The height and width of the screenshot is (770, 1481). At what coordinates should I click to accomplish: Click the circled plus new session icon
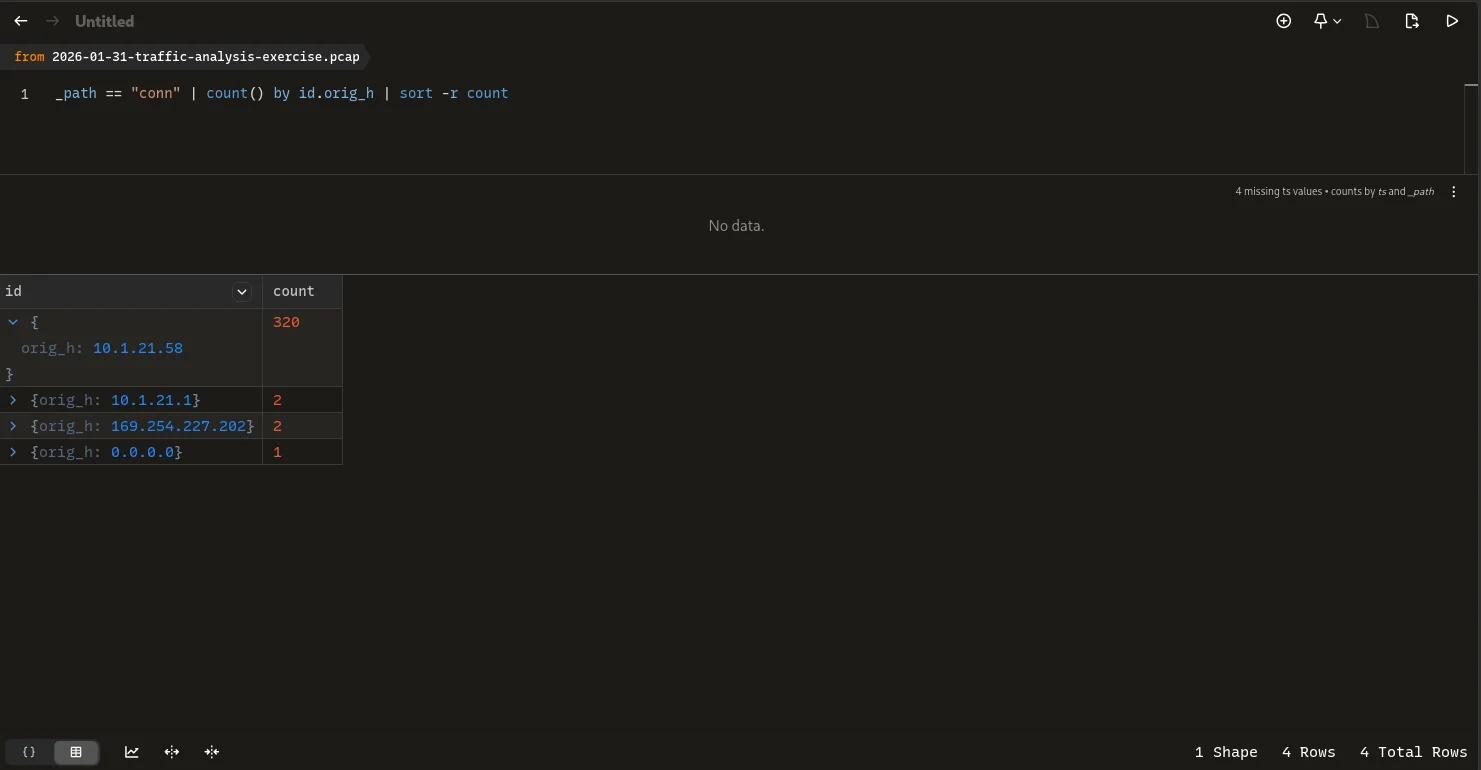click(1283, 21)
